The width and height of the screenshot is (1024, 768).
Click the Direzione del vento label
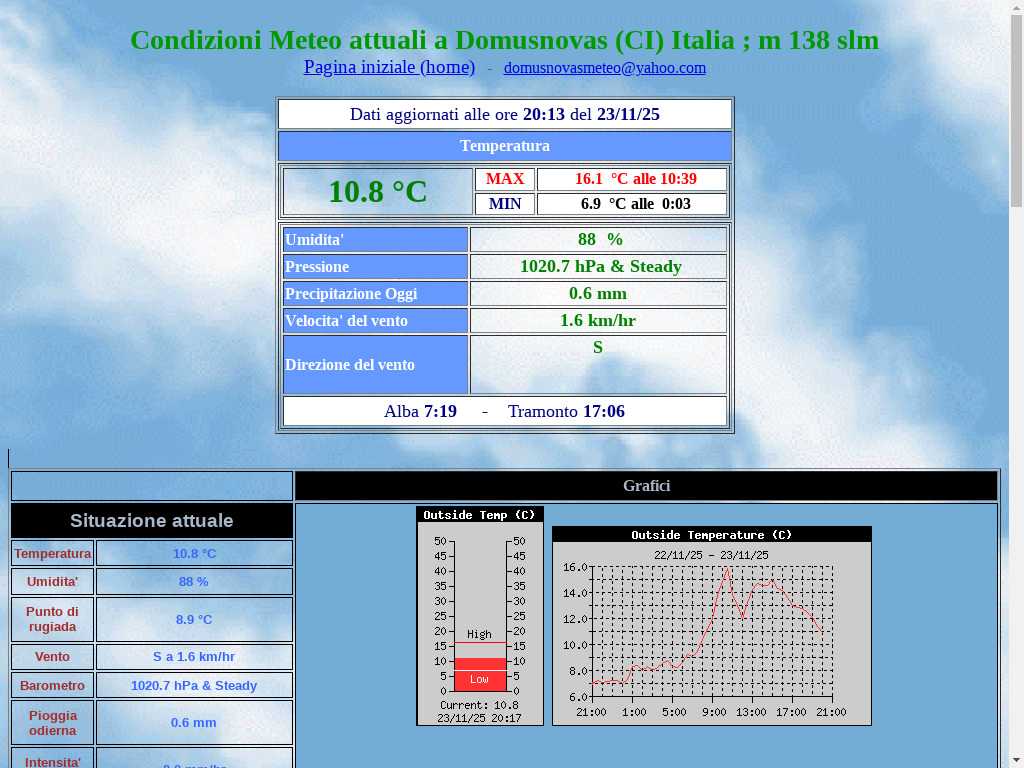tap(375, 365)
